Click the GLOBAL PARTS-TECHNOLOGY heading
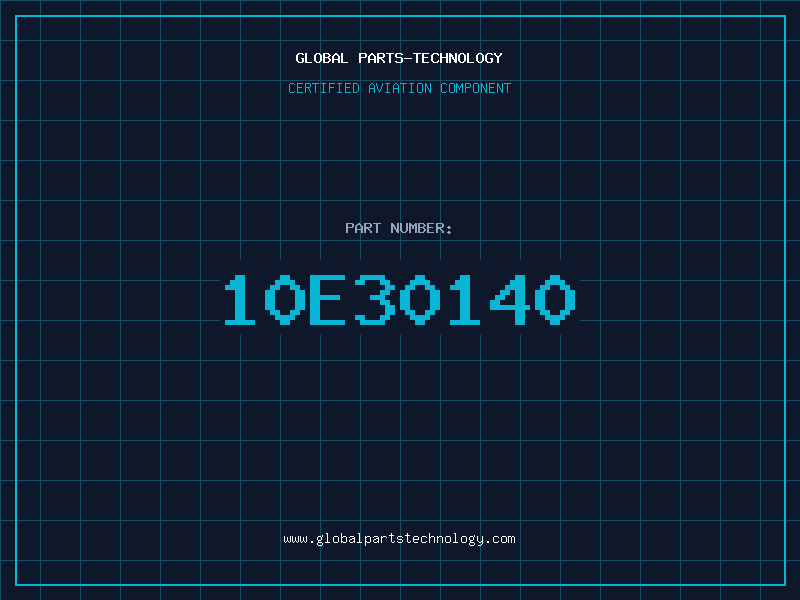 tap(399, 58)
